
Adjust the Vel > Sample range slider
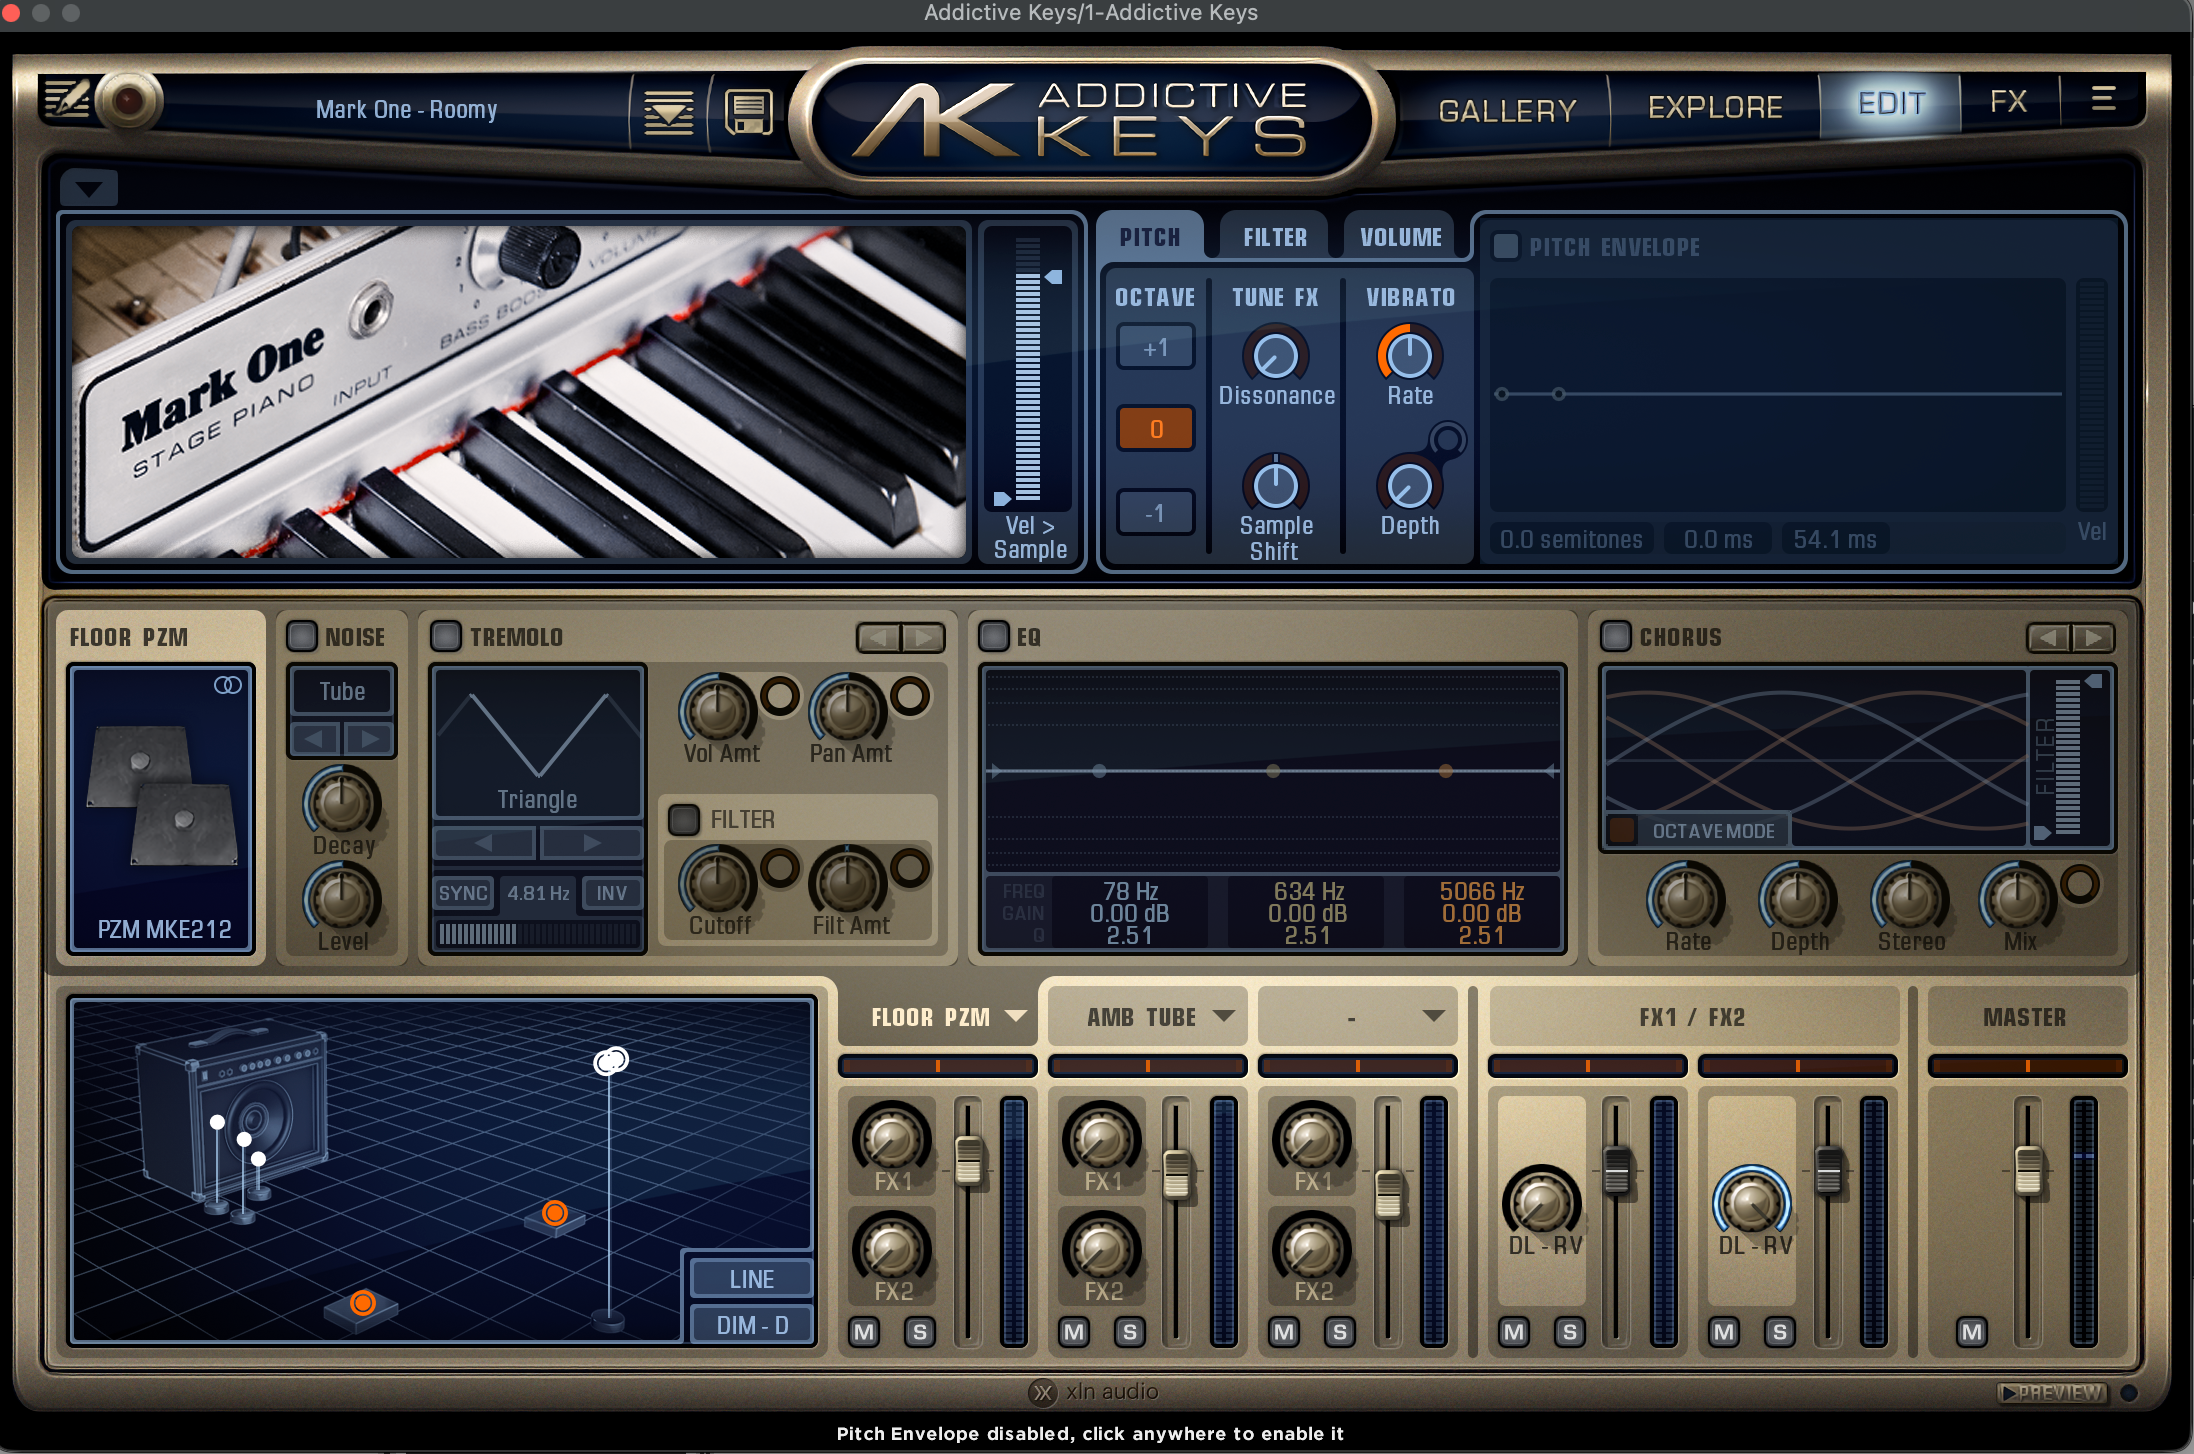point(1029,370)
